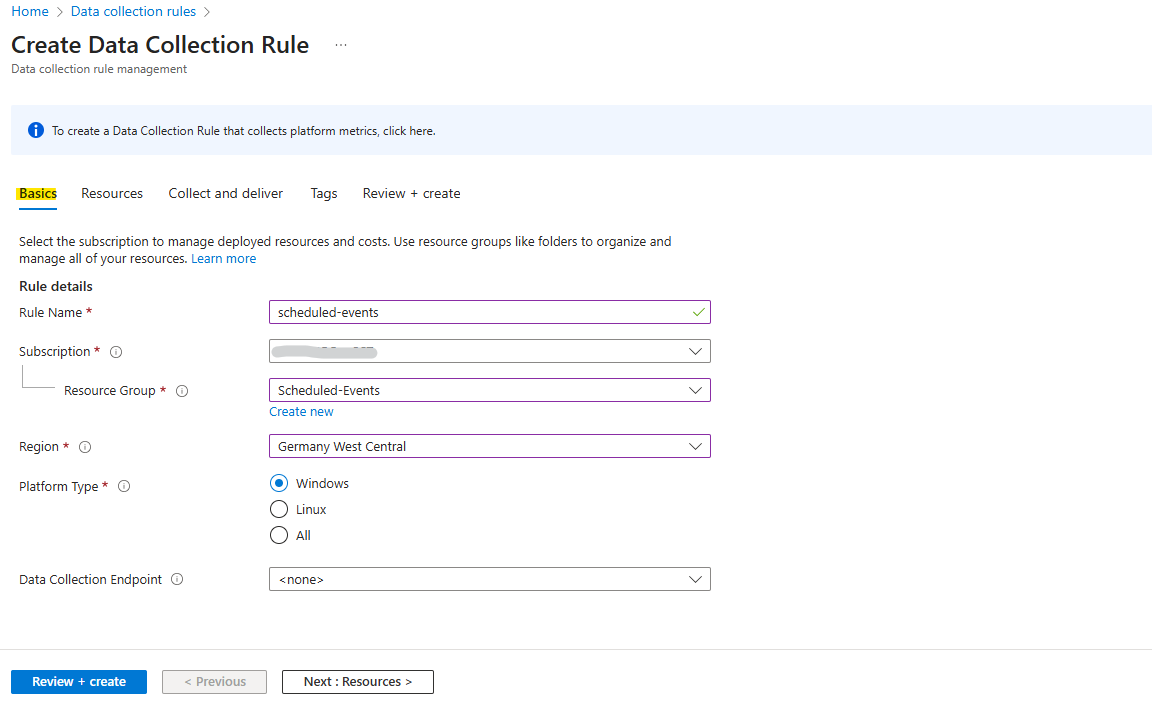Select the All platform radio button

278,535
